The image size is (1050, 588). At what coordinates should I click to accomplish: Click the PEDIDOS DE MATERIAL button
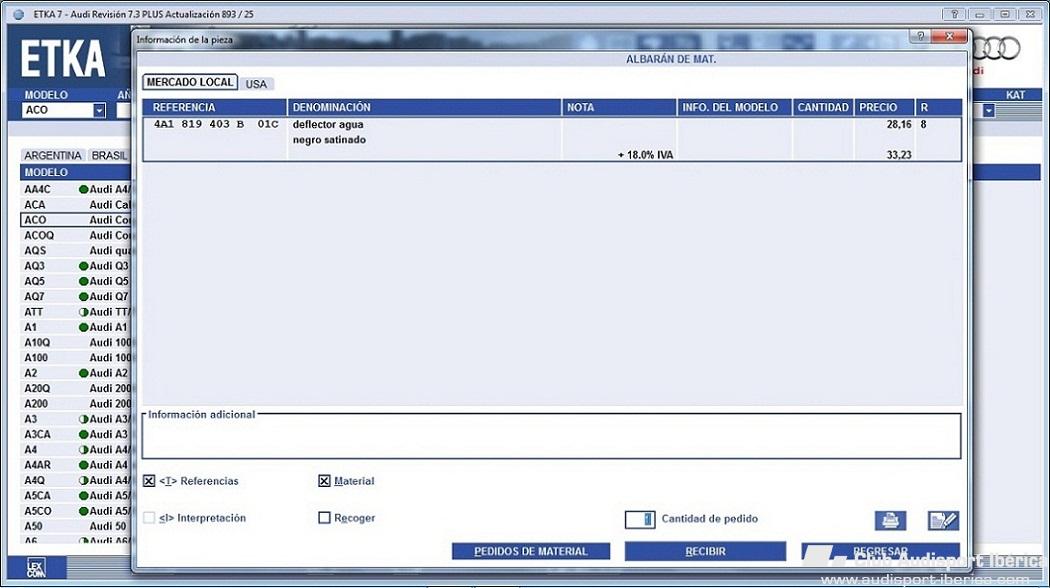tap(530, 551)
